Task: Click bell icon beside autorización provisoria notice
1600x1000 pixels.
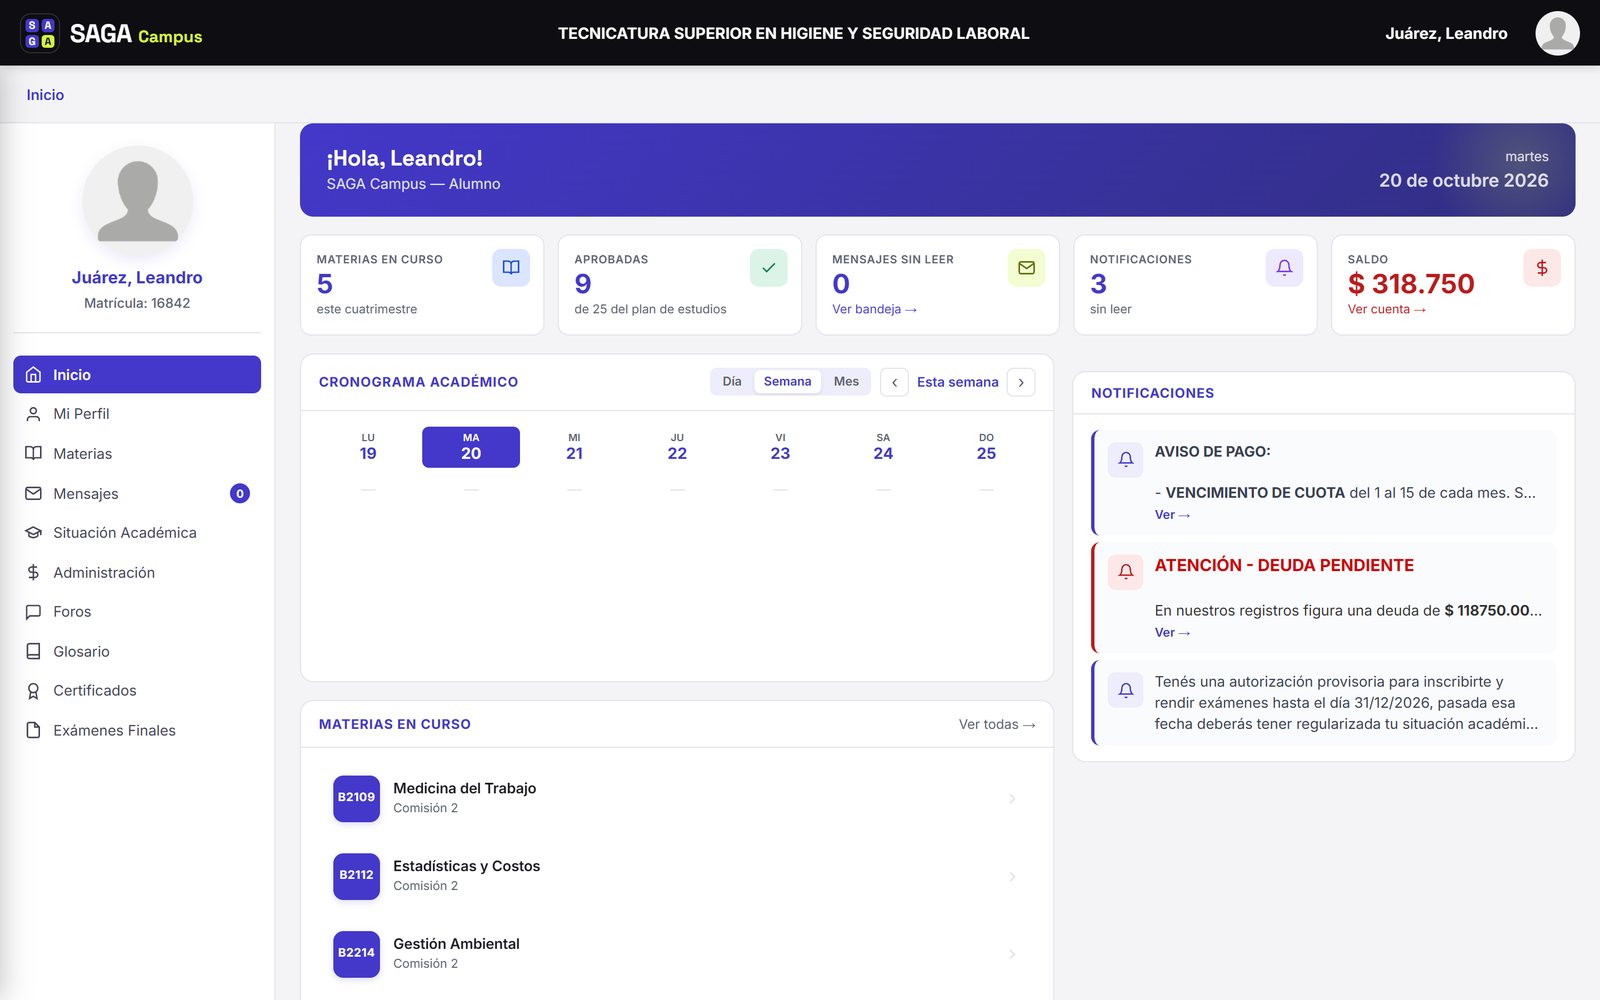Action: coord(1126,690)
